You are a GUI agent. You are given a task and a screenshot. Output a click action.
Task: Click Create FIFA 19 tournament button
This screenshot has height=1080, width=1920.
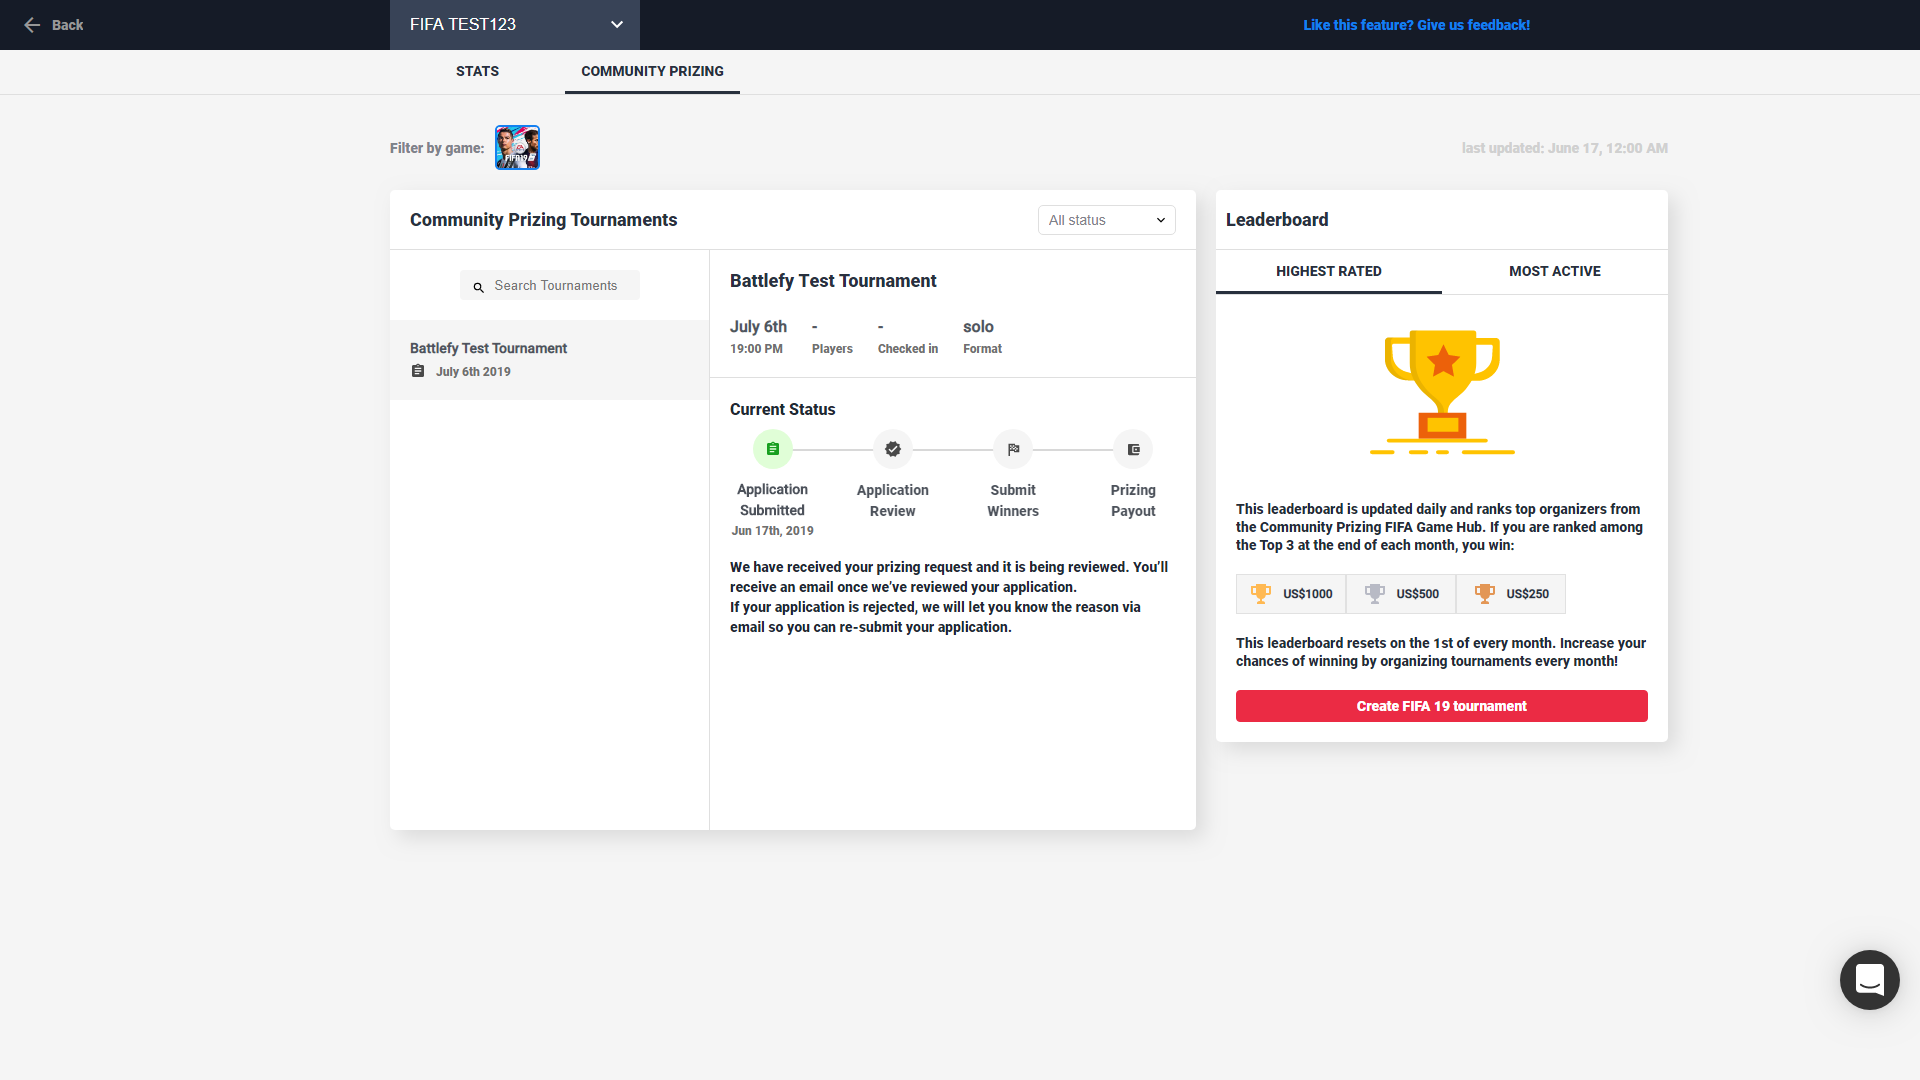1441,706
